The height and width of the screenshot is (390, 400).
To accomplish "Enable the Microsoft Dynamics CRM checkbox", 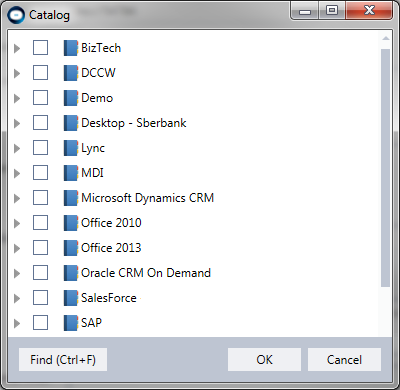I will click(40, 198).
